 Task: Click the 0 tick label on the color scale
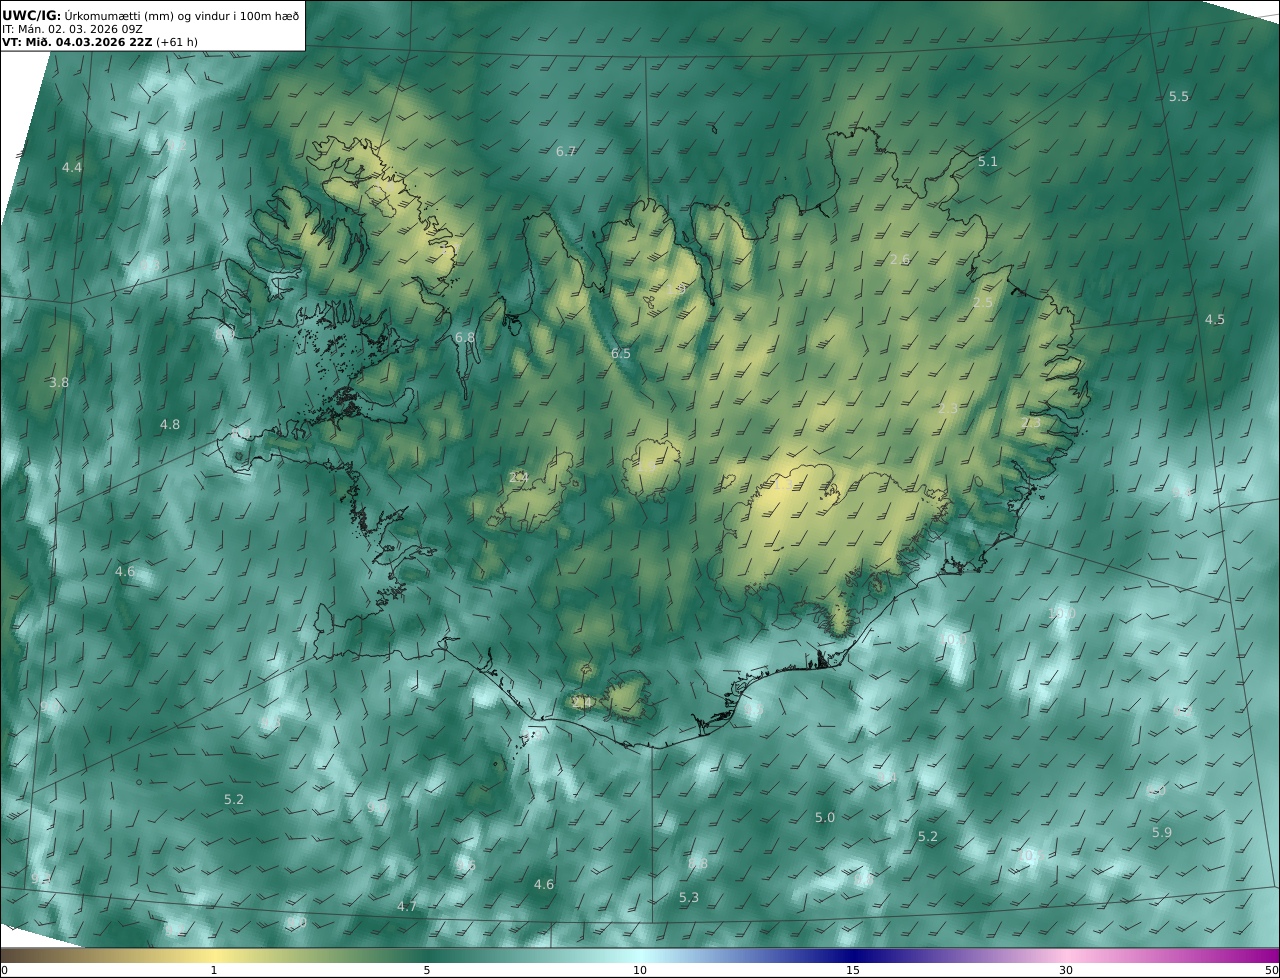click(x=4, y=970)
